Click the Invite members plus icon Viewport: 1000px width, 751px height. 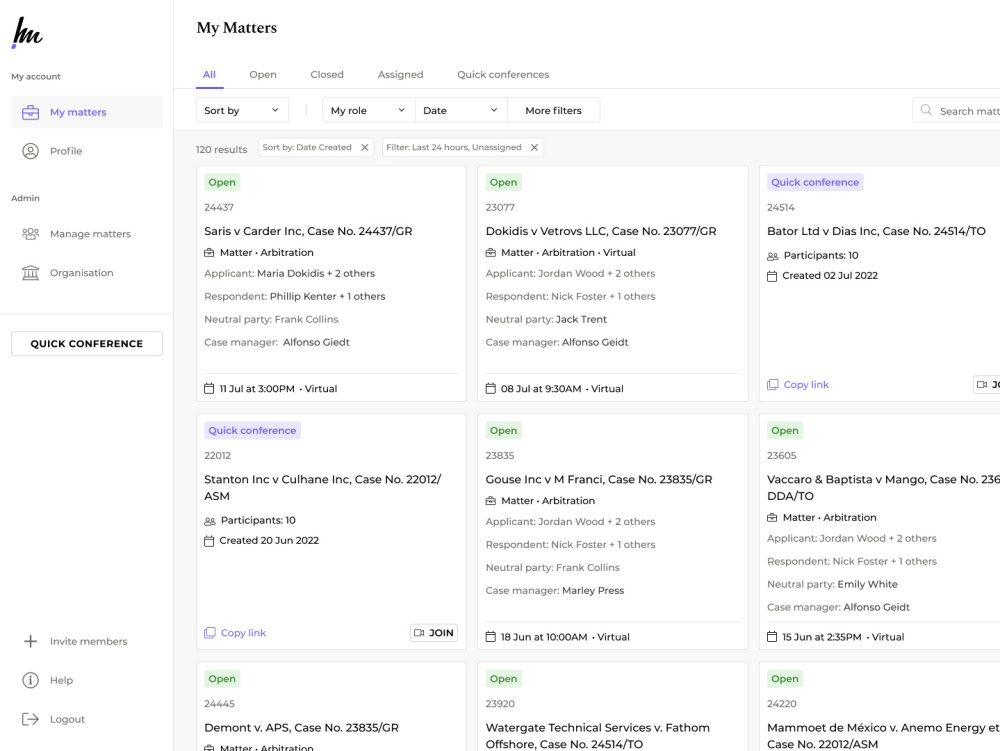click(x=30, y=641)
